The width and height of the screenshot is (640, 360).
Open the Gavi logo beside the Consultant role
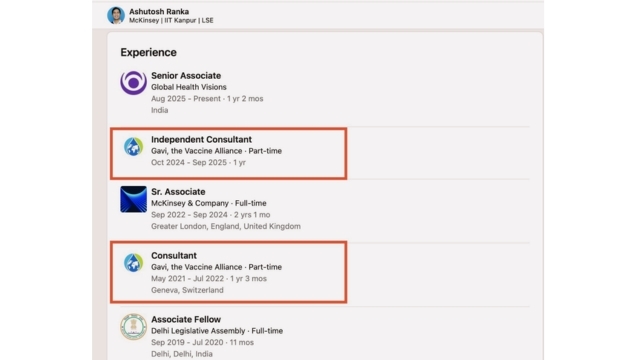pyautogui.click(x=133, y=262)
